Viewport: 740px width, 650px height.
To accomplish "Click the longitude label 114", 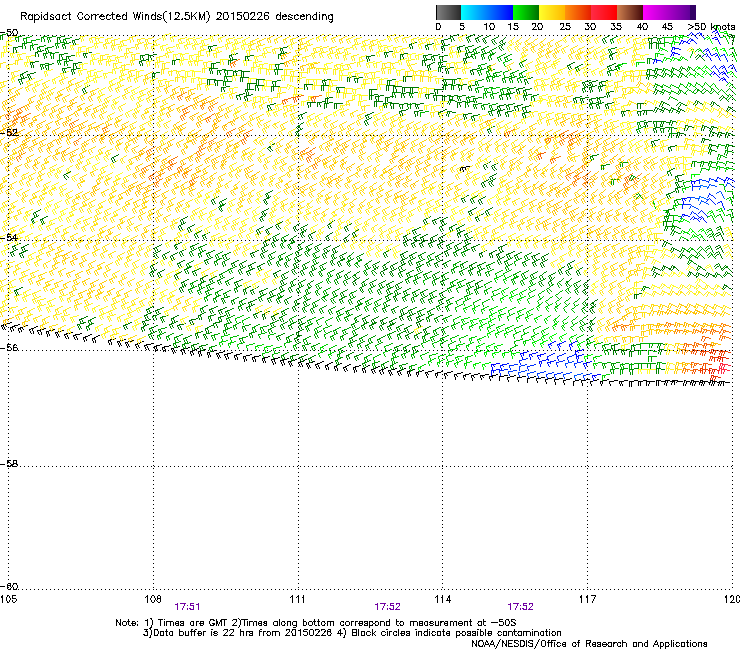I will pos(442,599).
